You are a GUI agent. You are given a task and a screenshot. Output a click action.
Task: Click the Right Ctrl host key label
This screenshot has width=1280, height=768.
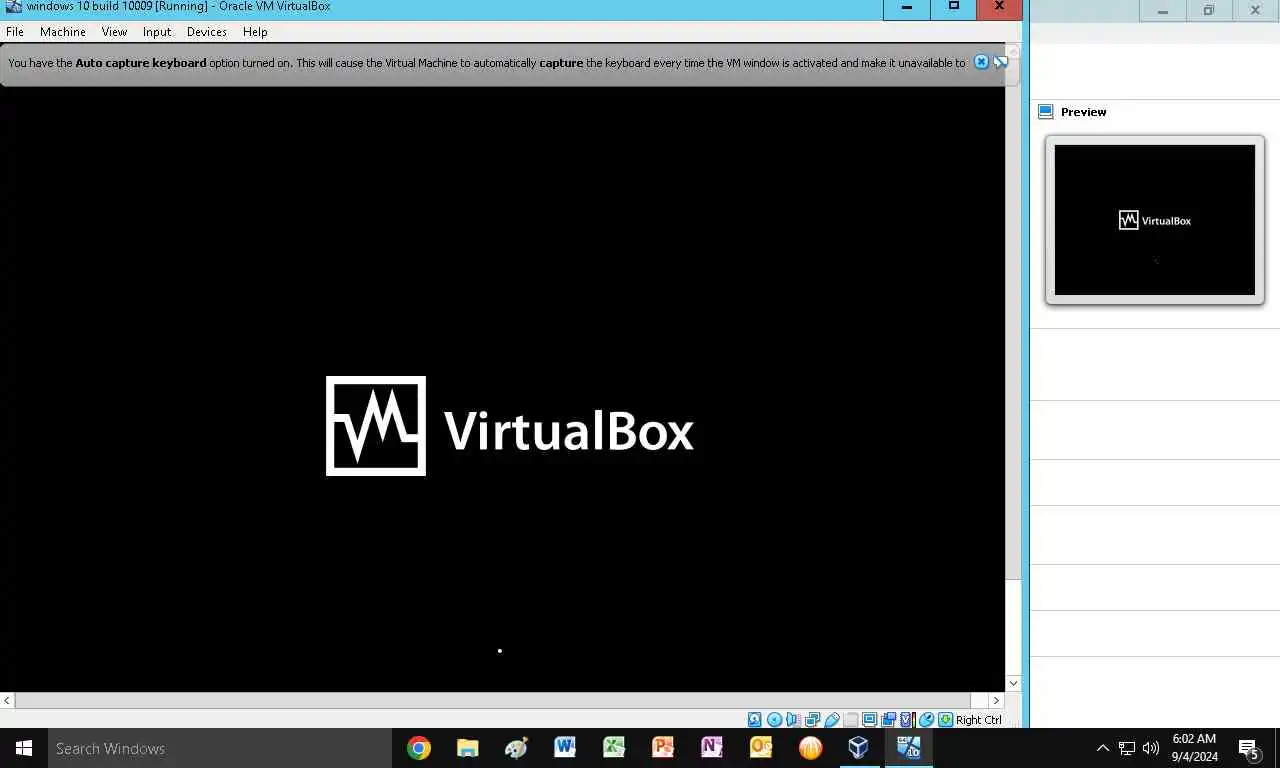(x=978, y=720)
